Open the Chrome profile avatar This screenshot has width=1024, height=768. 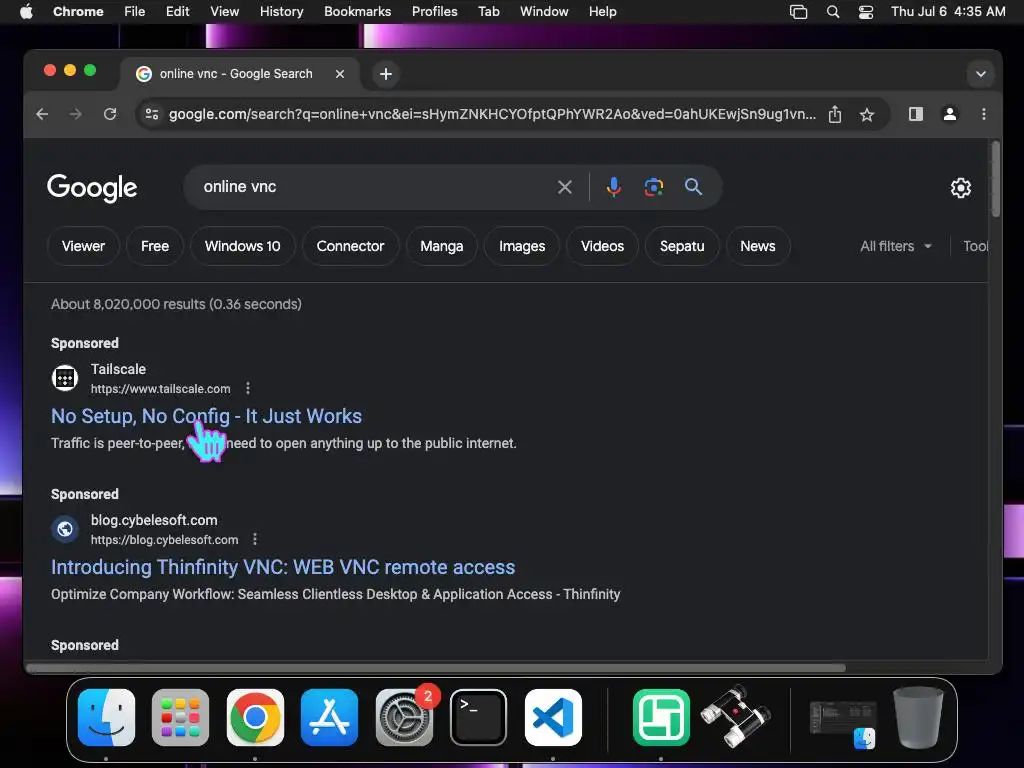coord(950,114)
